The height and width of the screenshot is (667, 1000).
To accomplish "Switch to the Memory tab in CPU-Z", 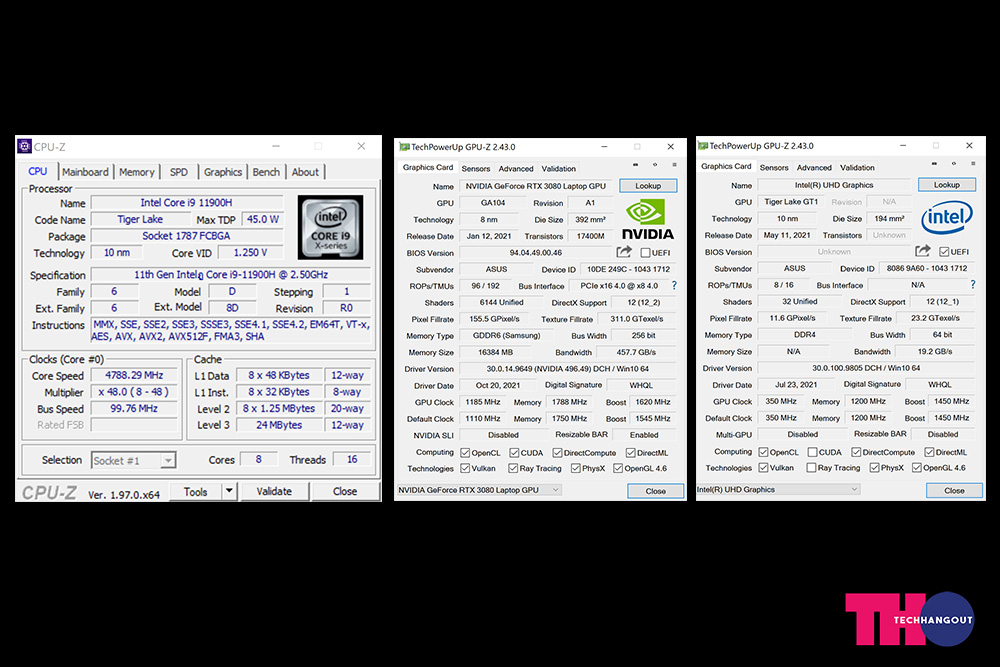I will 136,172.
